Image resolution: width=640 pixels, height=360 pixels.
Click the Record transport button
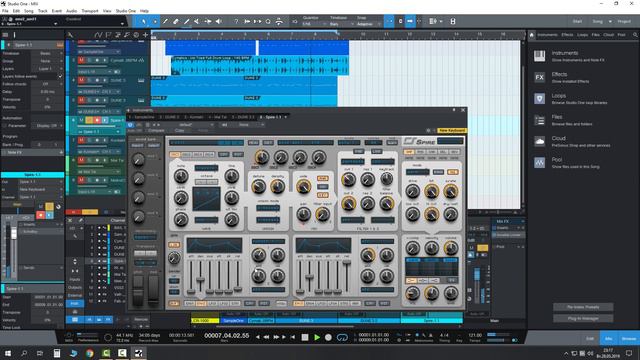click(328, 338)
